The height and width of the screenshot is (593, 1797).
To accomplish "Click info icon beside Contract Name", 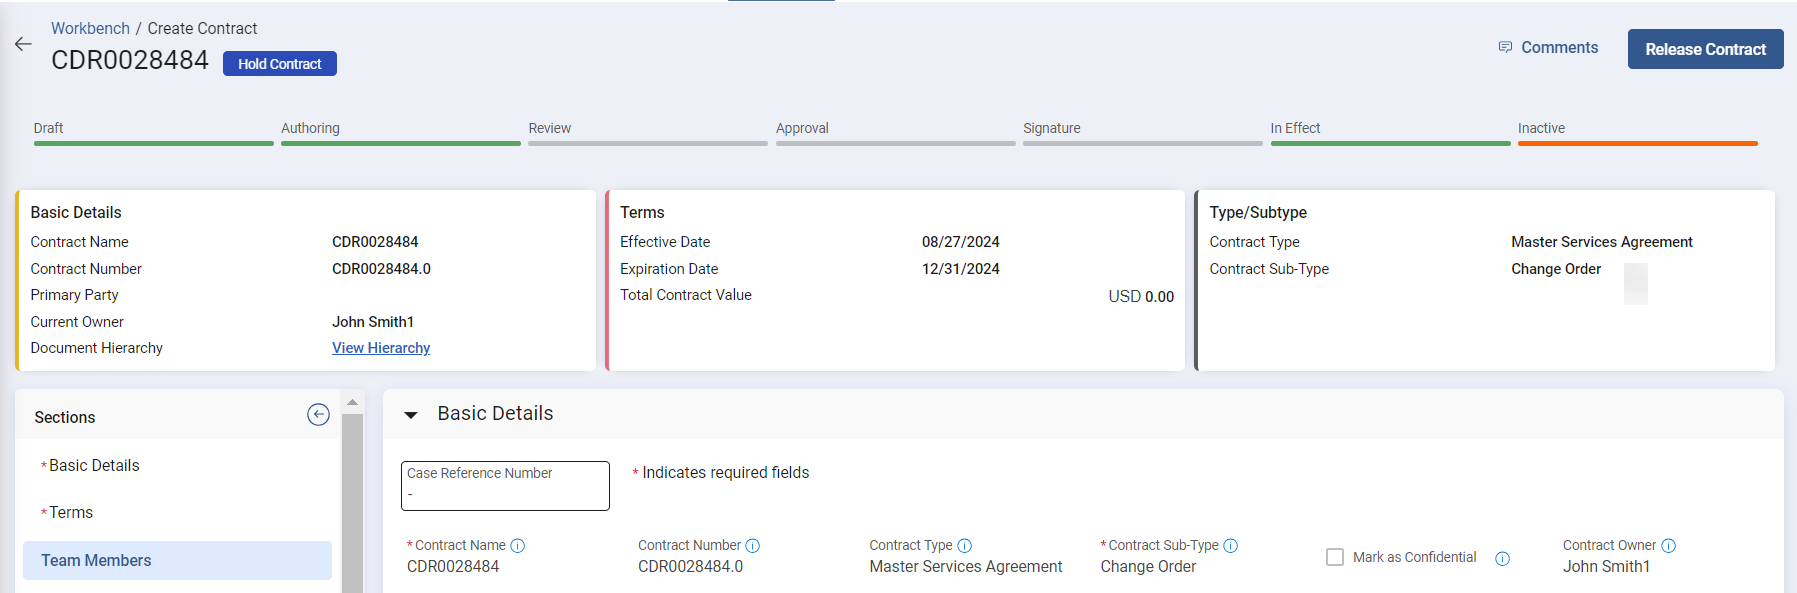I will [518, 546].
